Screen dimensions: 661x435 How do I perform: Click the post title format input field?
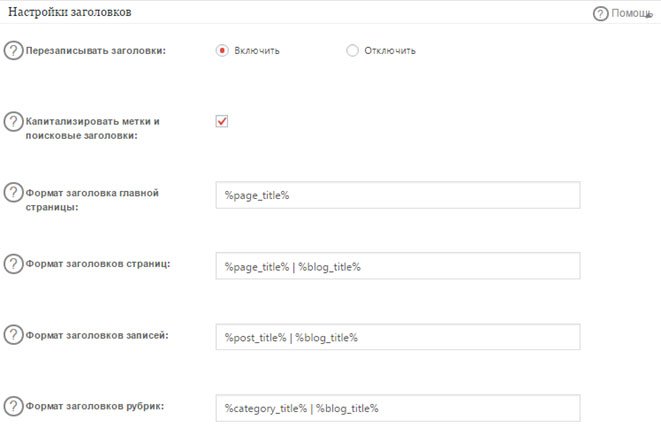pos(397,337)
